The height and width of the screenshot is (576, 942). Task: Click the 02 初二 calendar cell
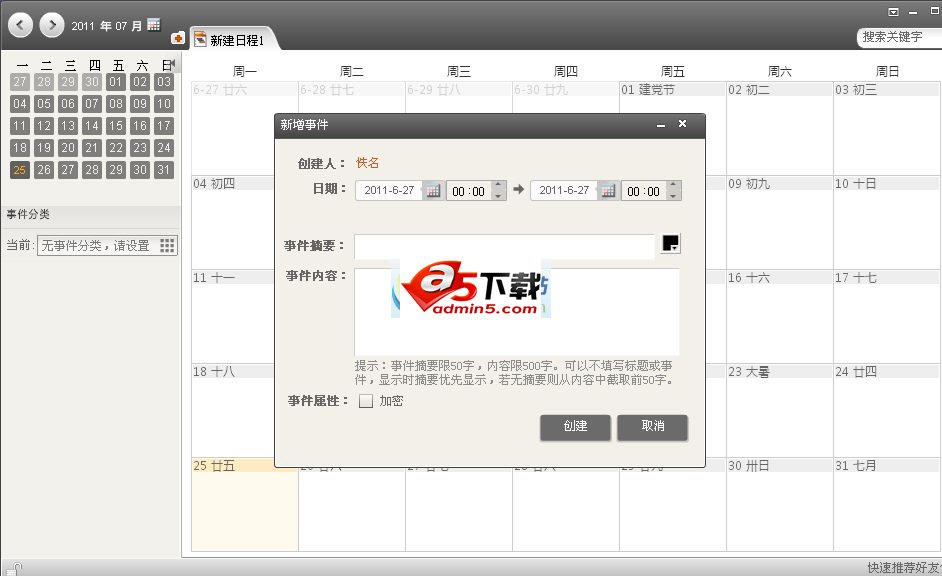pyautogui.click(x=779, y=128)
